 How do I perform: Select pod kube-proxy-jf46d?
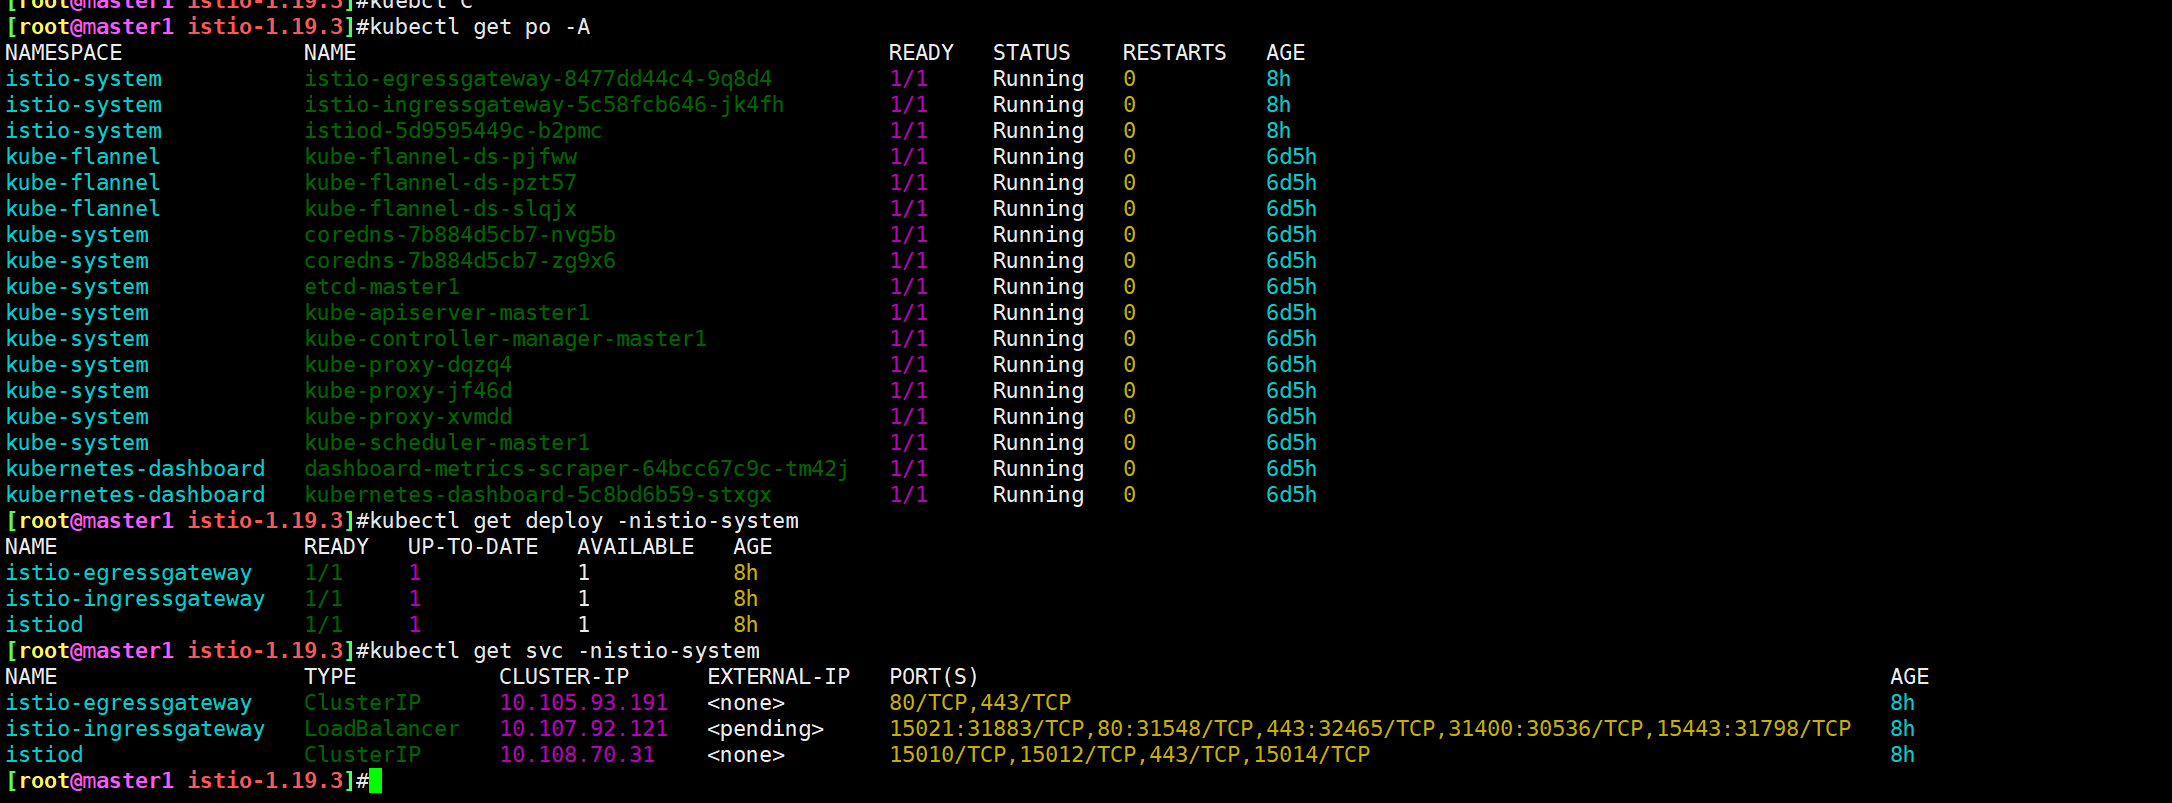point(408,391)
